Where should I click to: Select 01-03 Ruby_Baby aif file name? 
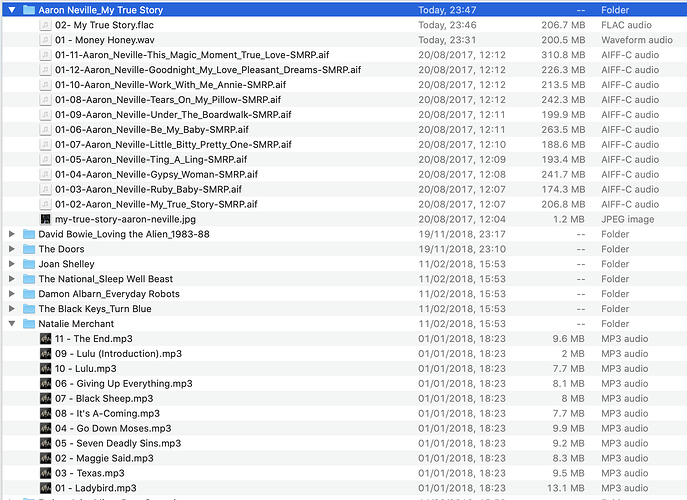pos(148,189)
